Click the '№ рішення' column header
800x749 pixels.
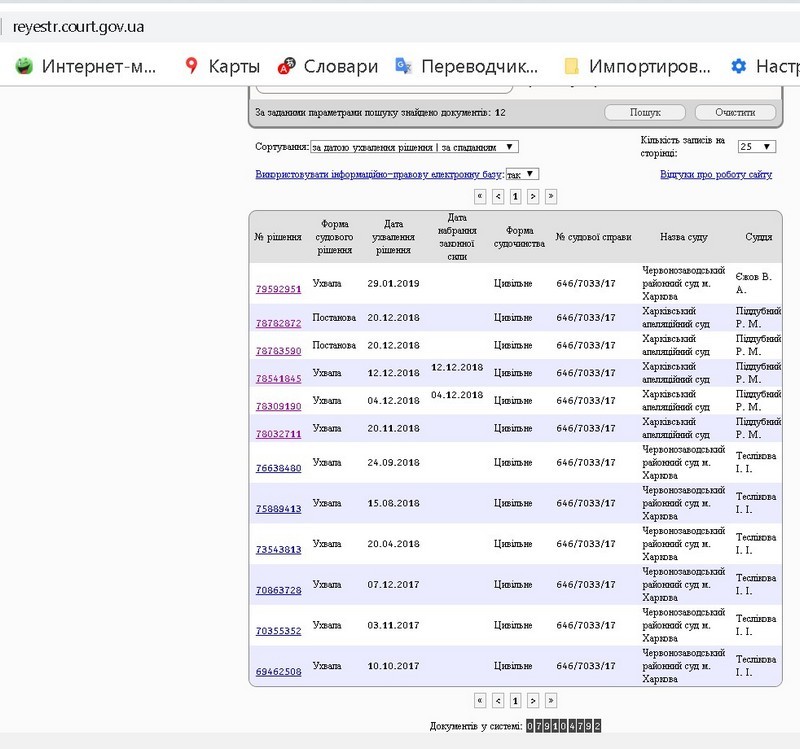pyautogui.click(x=278, y=237)
